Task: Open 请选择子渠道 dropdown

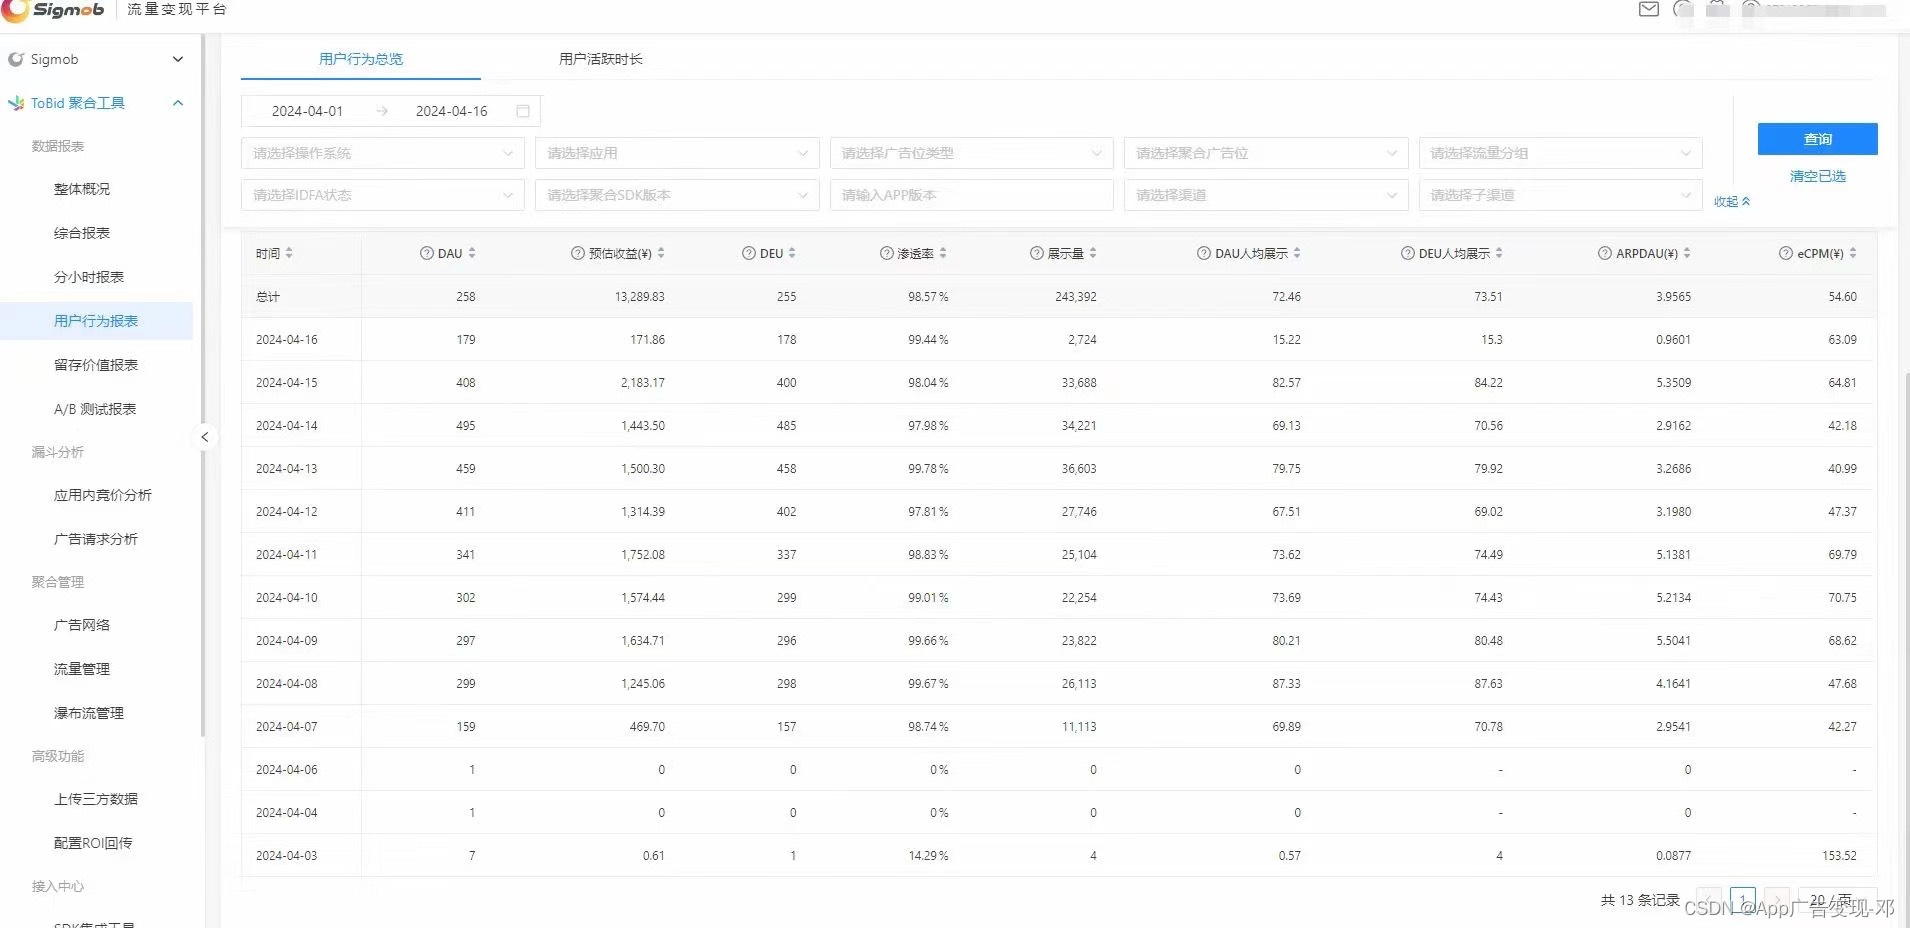Action: (1560, 195)
